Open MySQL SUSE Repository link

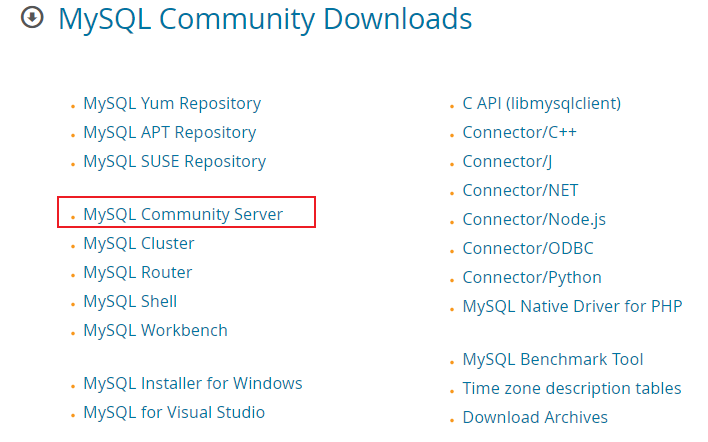click(175, 162)
